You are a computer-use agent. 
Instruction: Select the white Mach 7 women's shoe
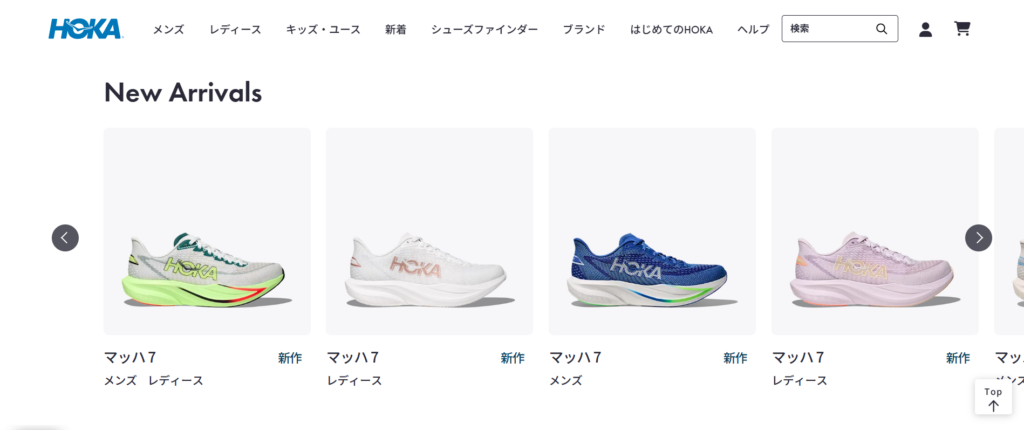click(x=429, y=231)
